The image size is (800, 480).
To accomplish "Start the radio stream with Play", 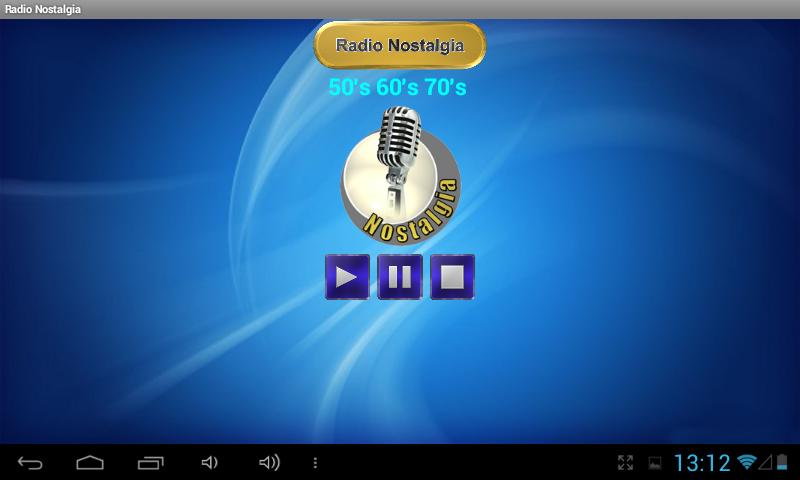I will [347, 277].
